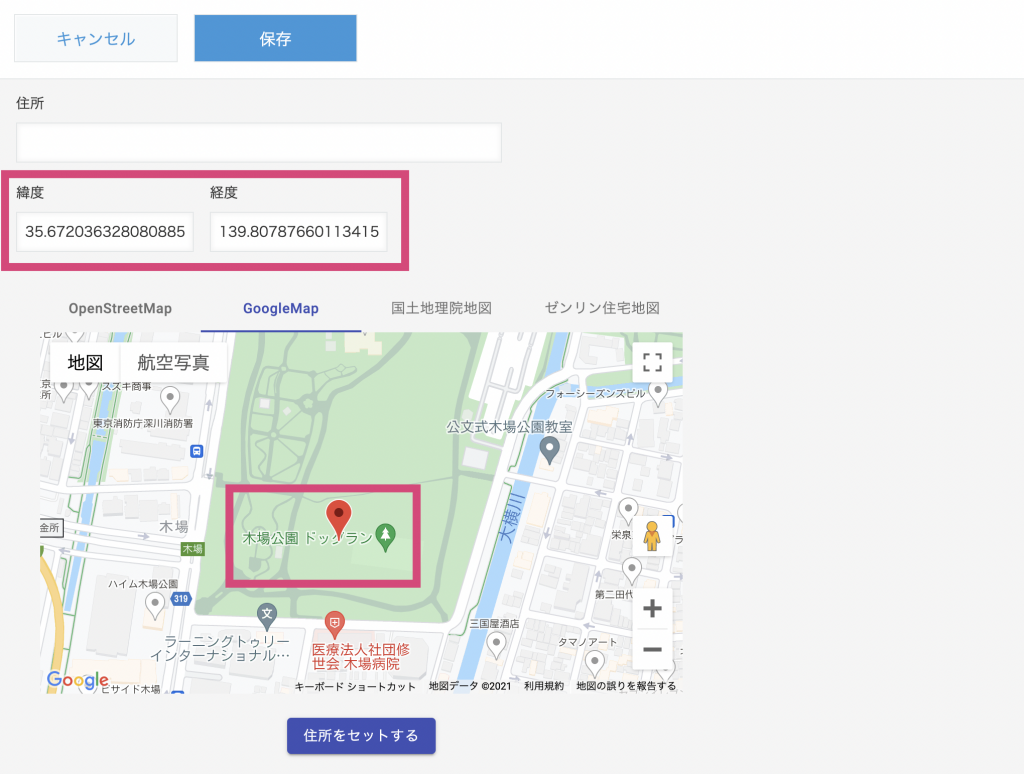Click the フォーシーズンズビル map pin
Viewport: 1024px width, 774px height.
(x=658, y=392)
